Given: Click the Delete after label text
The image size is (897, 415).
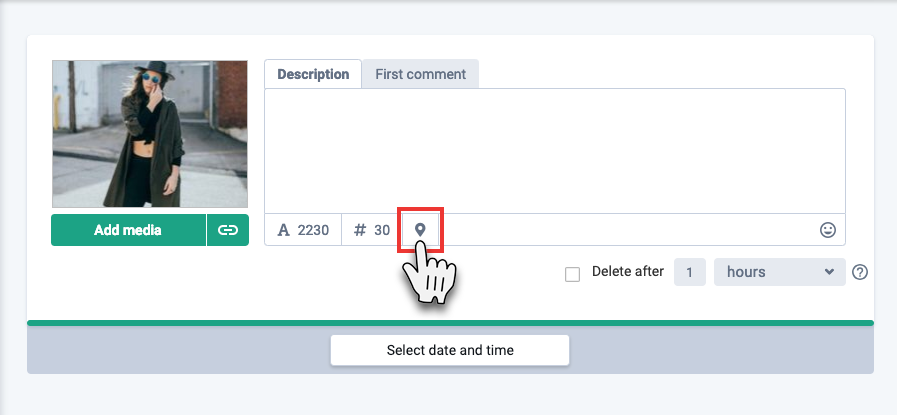Looking at the screenshot, I should (x=628, y=271).
